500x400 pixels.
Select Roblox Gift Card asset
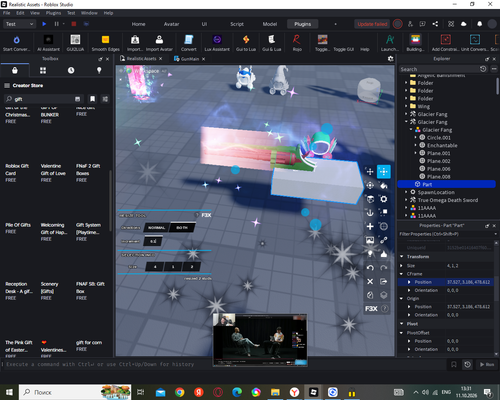click(17, 173)
